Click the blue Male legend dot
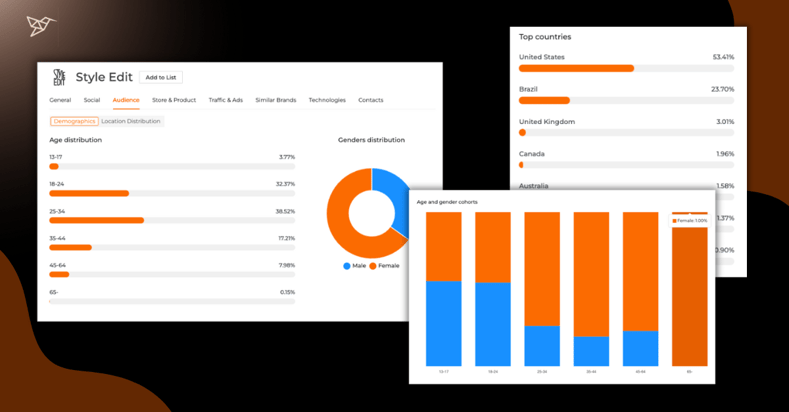Image resolution: width=789 pixels, height=412 pixels. coord(347,266)
